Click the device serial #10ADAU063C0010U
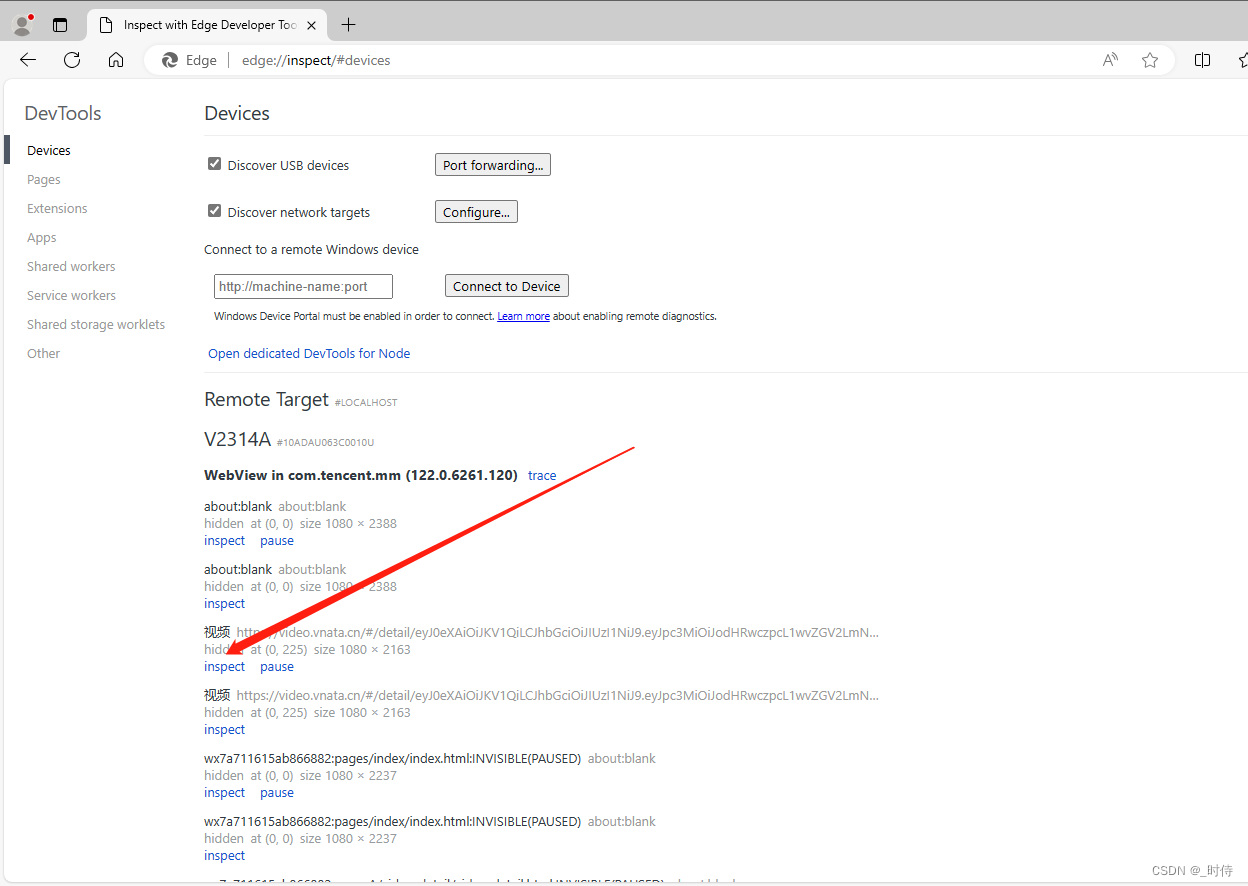This screenshot has height=886, width=1248. [325, 442]
